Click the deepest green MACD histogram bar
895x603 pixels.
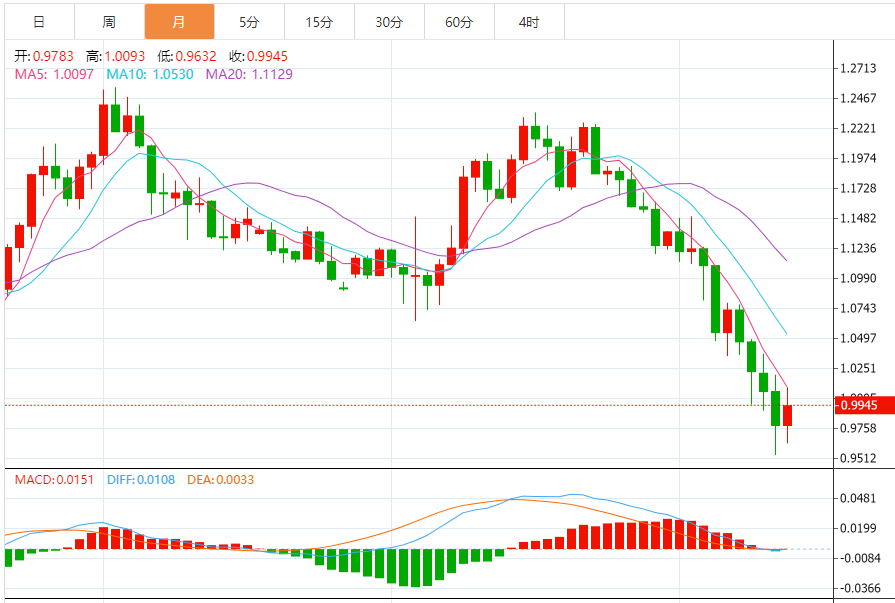416,568
